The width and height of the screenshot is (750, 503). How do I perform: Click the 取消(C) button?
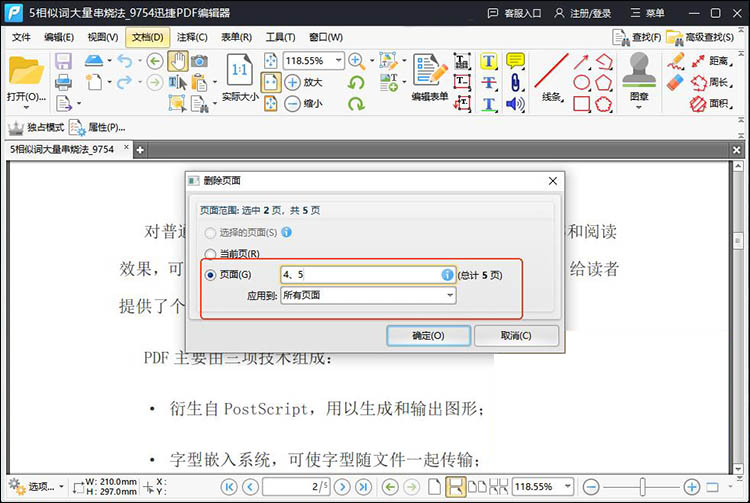pyautogui.click(x=516, y=336)
